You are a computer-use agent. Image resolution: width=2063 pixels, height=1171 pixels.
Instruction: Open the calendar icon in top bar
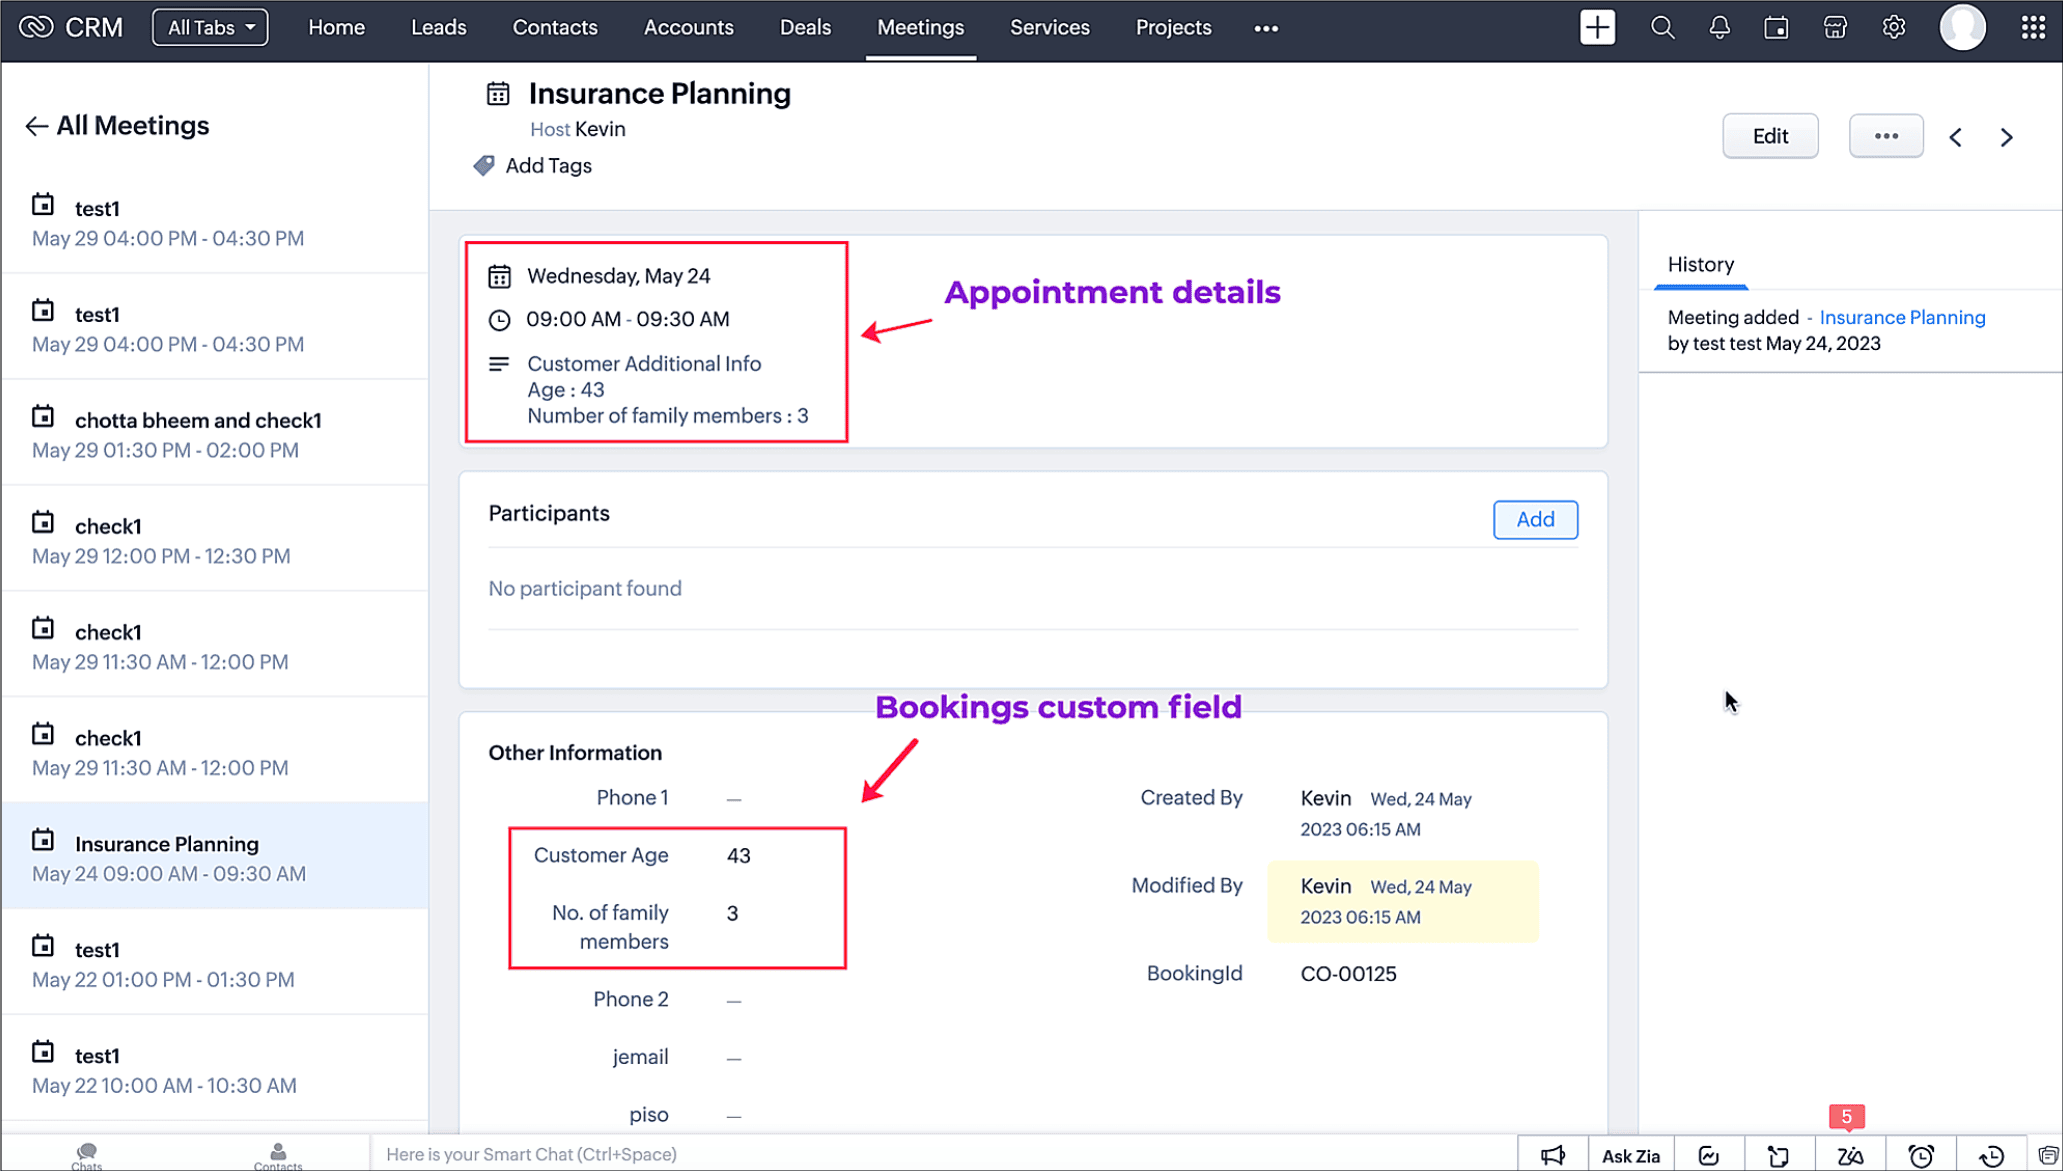point(1776,28)
